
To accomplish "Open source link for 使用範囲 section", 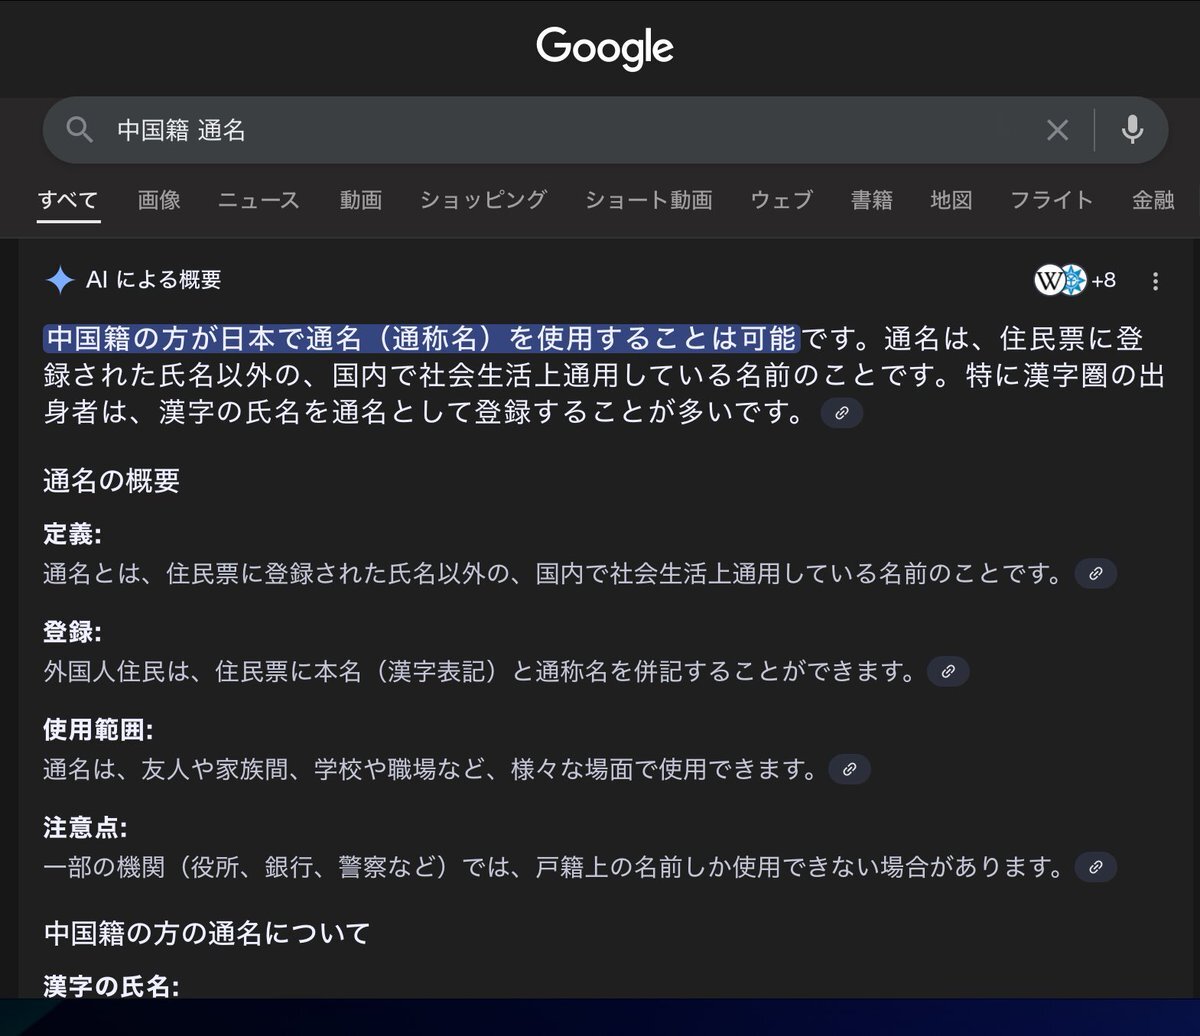I will point(850,769).
